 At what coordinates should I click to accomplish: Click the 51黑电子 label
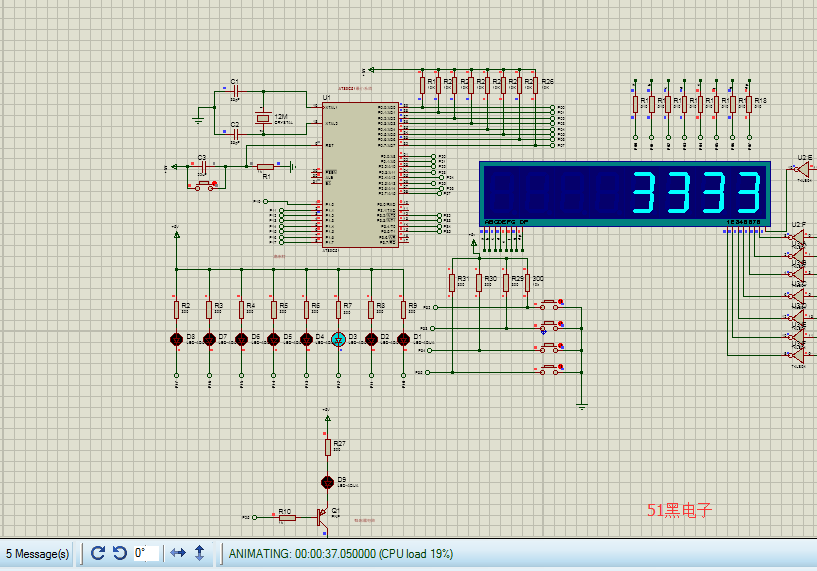pyautogui.click(x=679, y=510)
